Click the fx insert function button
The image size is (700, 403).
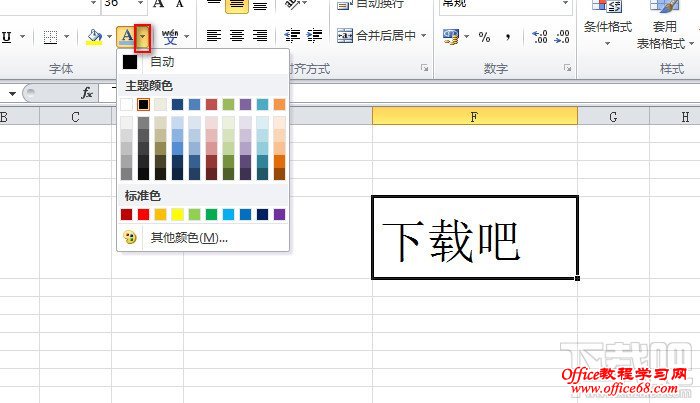coord(87,93)
